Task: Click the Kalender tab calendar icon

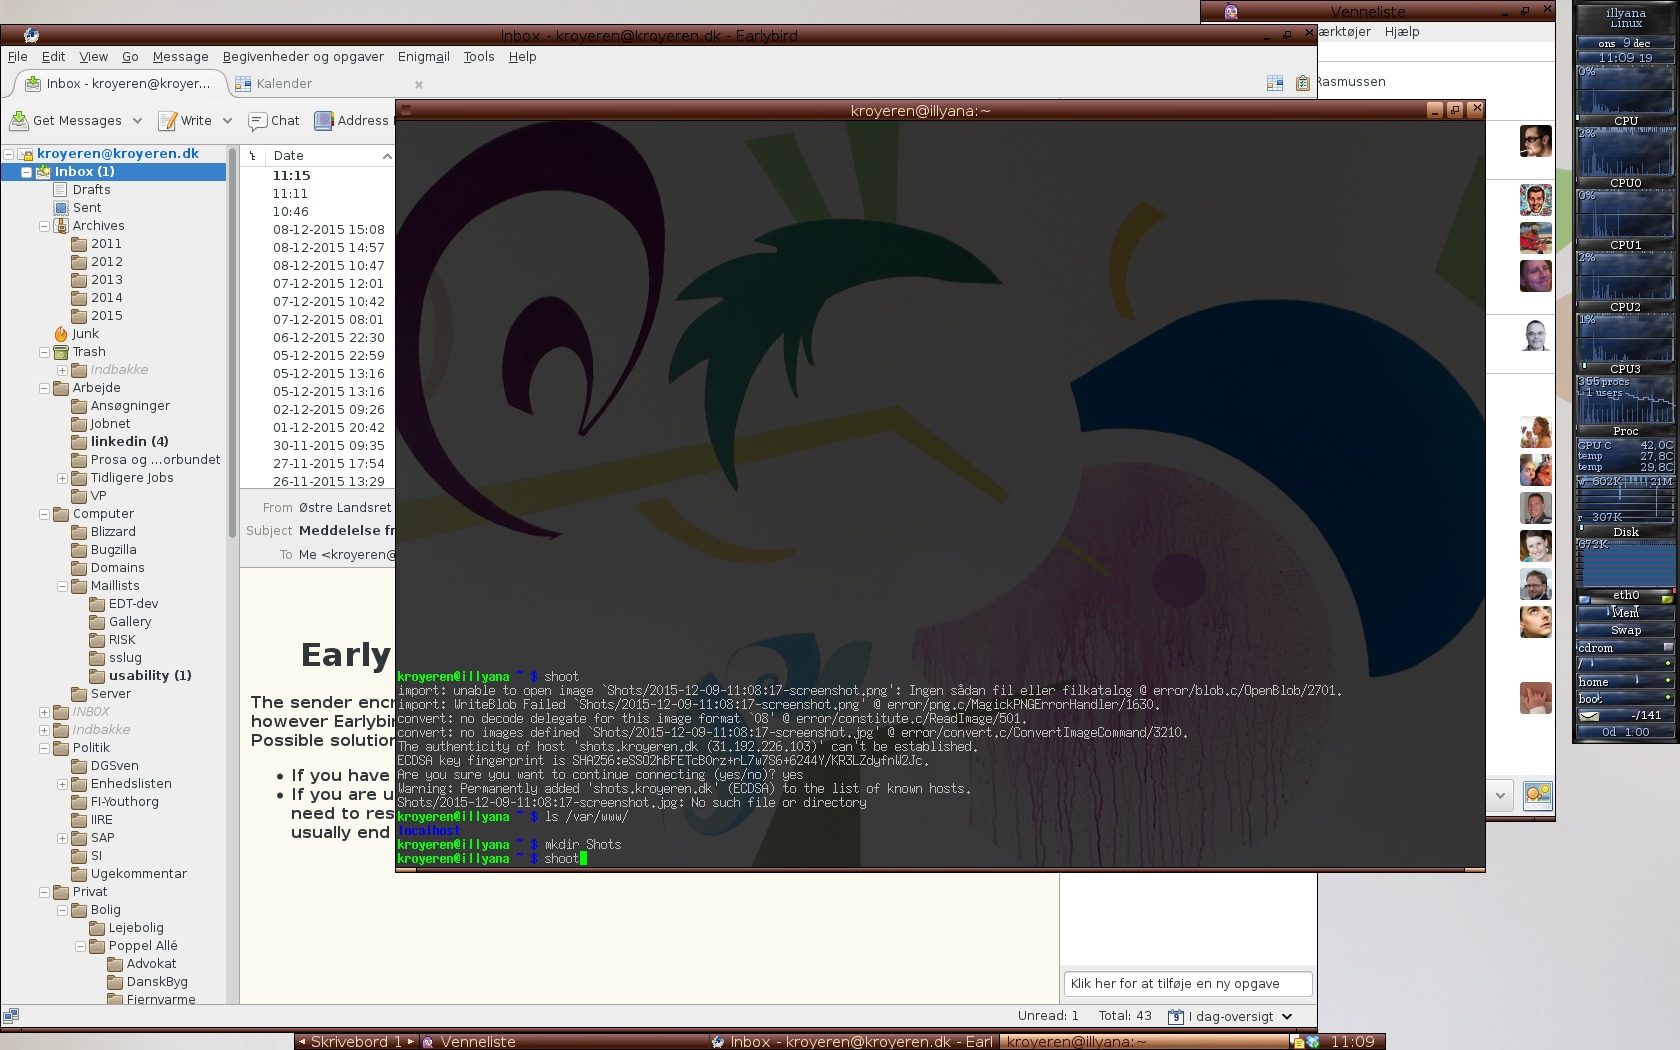Action: click(x=243, y=84)
